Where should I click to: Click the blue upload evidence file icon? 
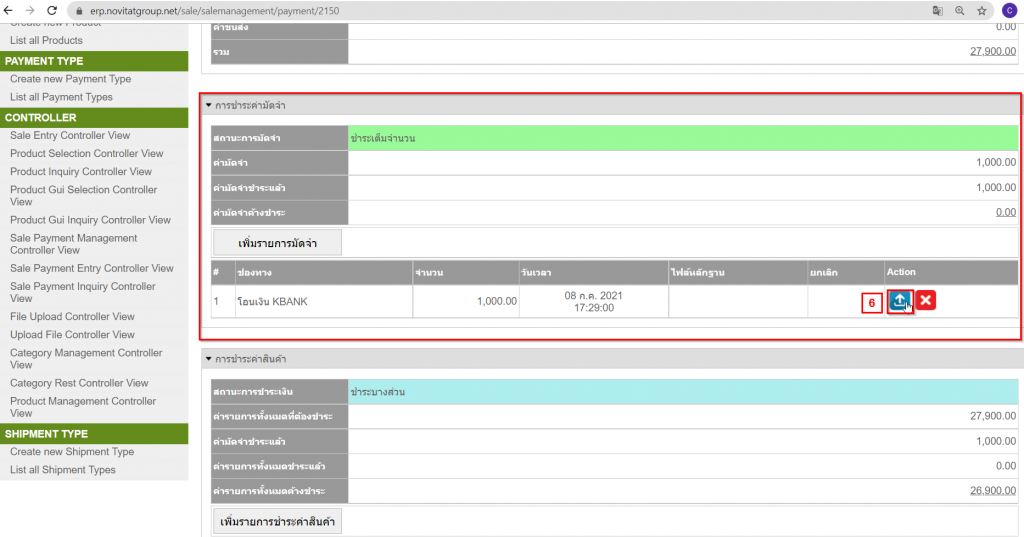point(900,301)
